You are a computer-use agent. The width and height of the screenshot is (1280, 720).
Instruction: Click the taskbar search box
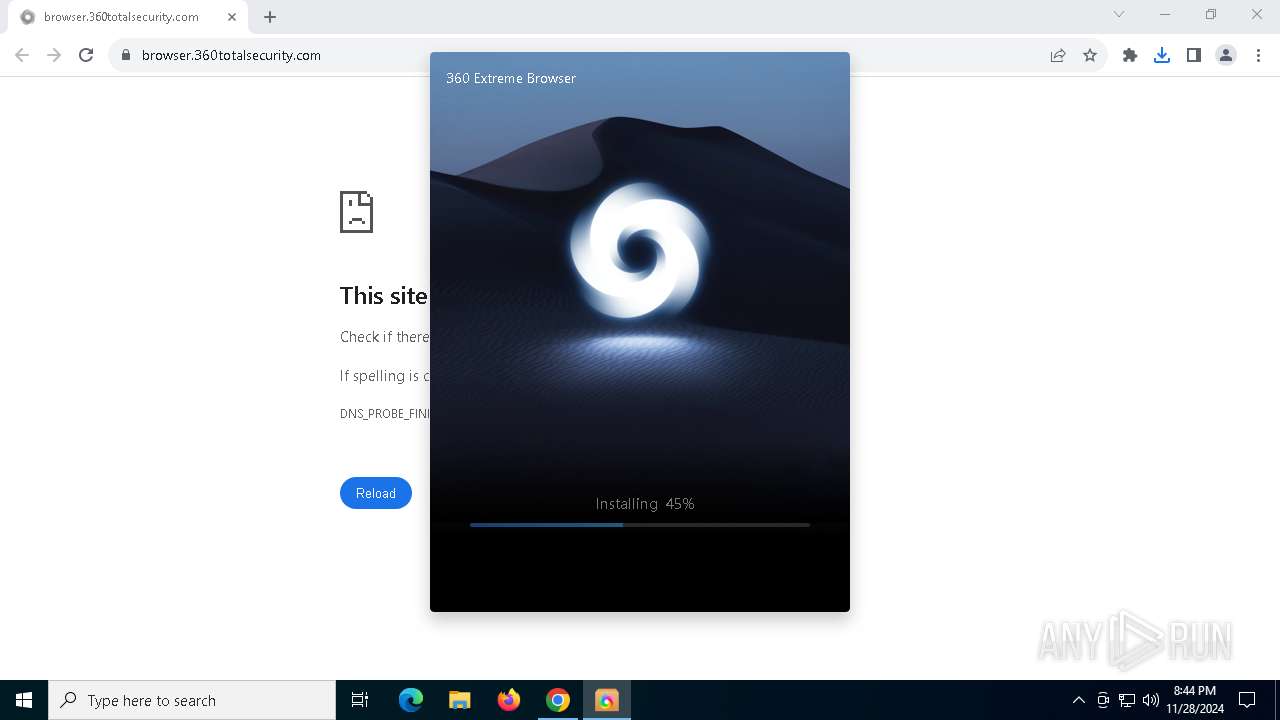tap(192, 700)
